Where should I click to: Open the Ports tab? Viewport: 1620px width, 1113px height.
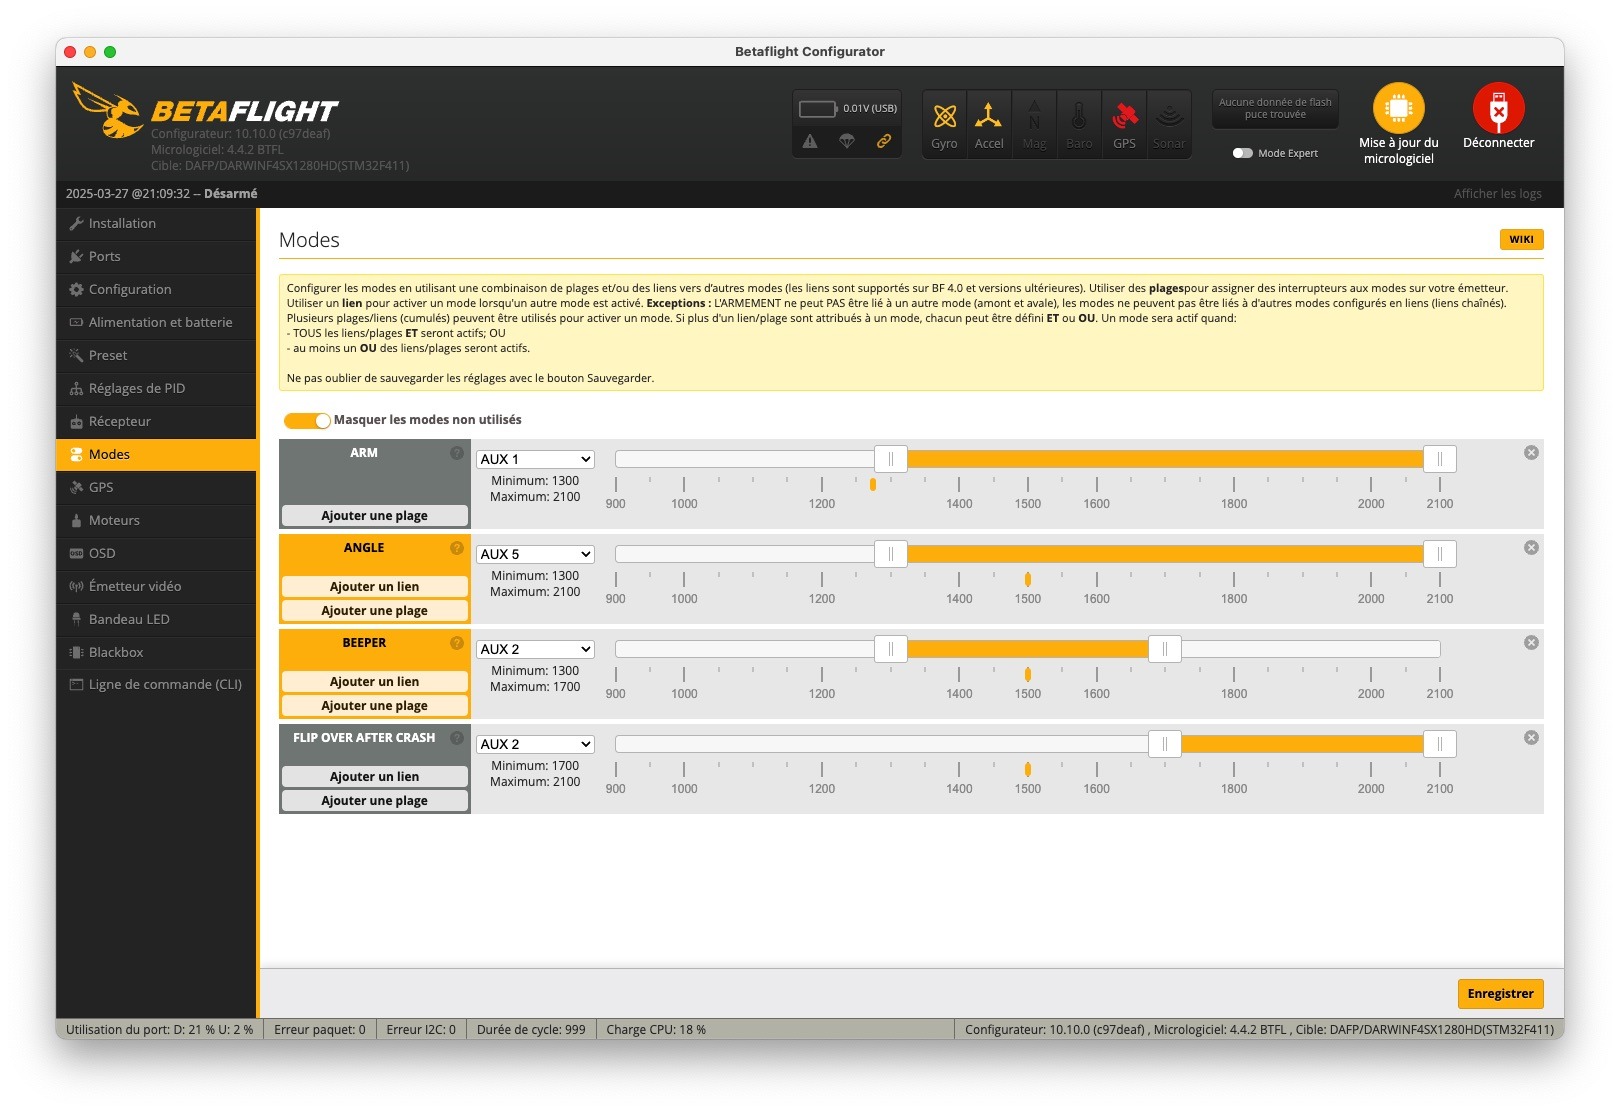pos(156,257)
